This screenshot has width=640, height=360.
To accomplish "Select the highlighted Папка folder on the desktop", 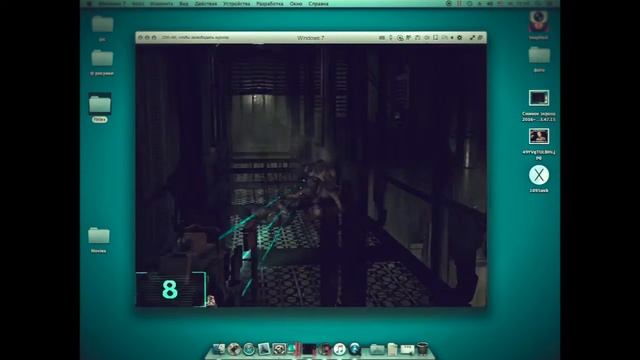I will point(100,104).
